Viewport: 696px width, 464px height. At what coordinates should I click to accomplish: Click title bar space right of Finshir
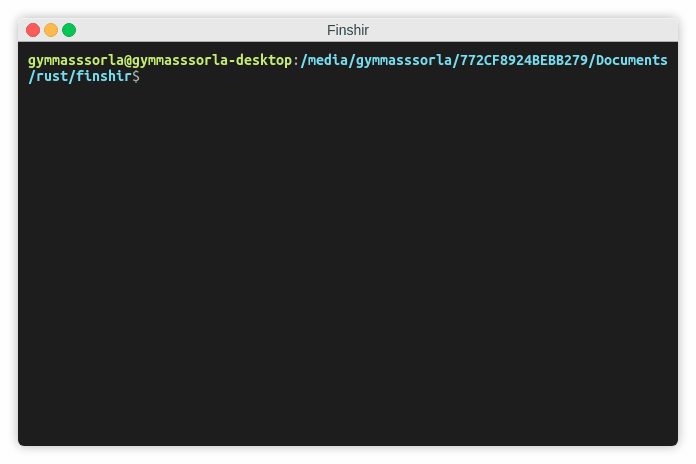523,30
